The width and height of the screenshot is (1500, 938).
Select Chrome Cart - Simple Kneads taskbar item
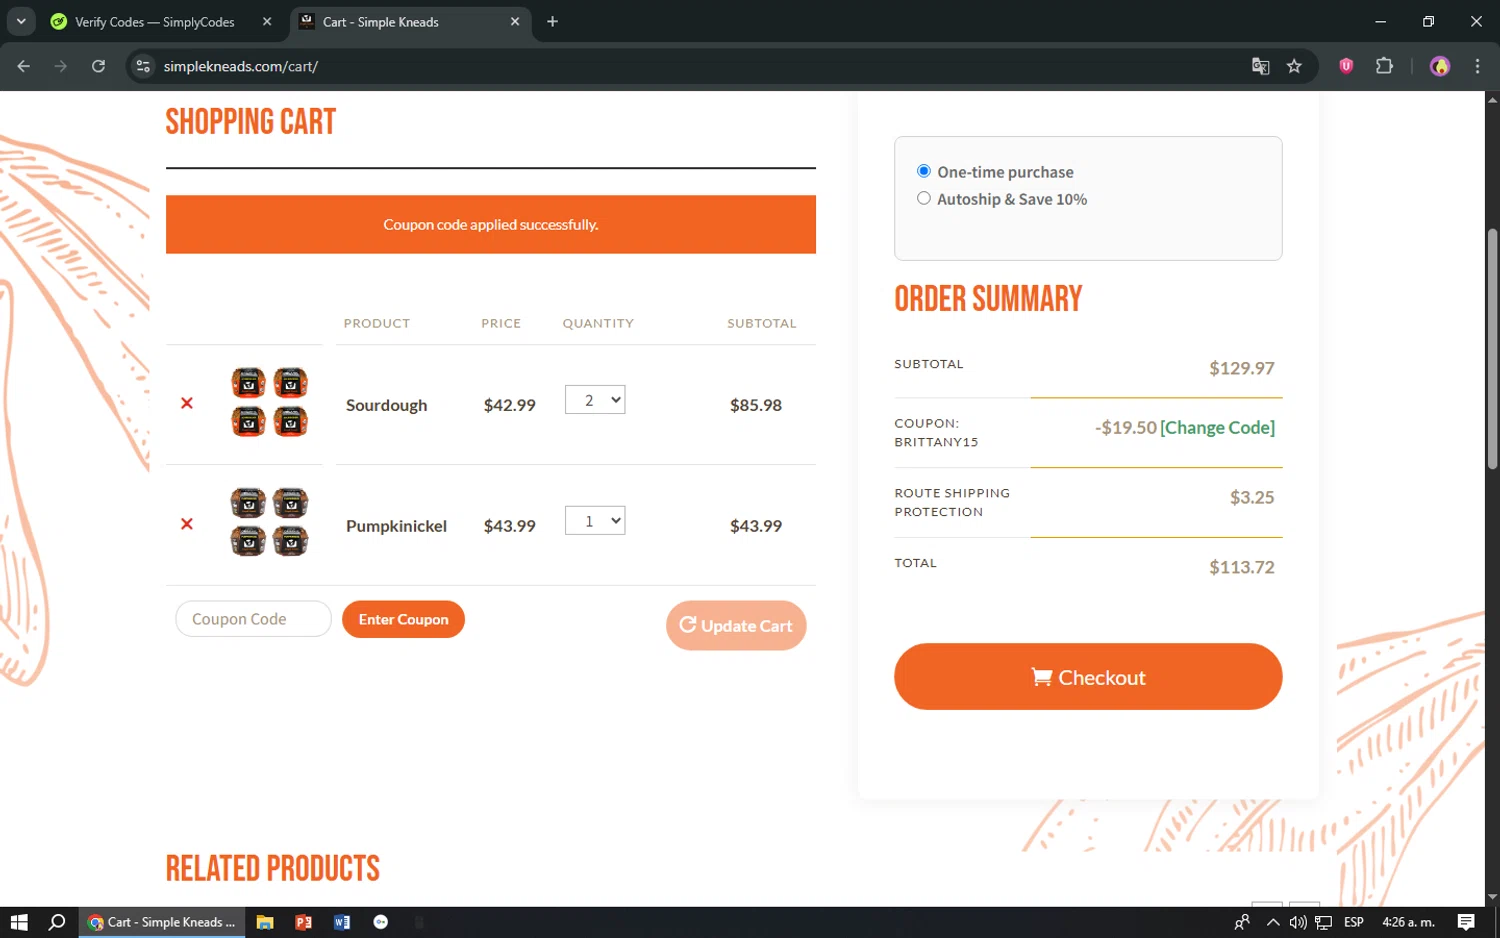coord(162,922)
